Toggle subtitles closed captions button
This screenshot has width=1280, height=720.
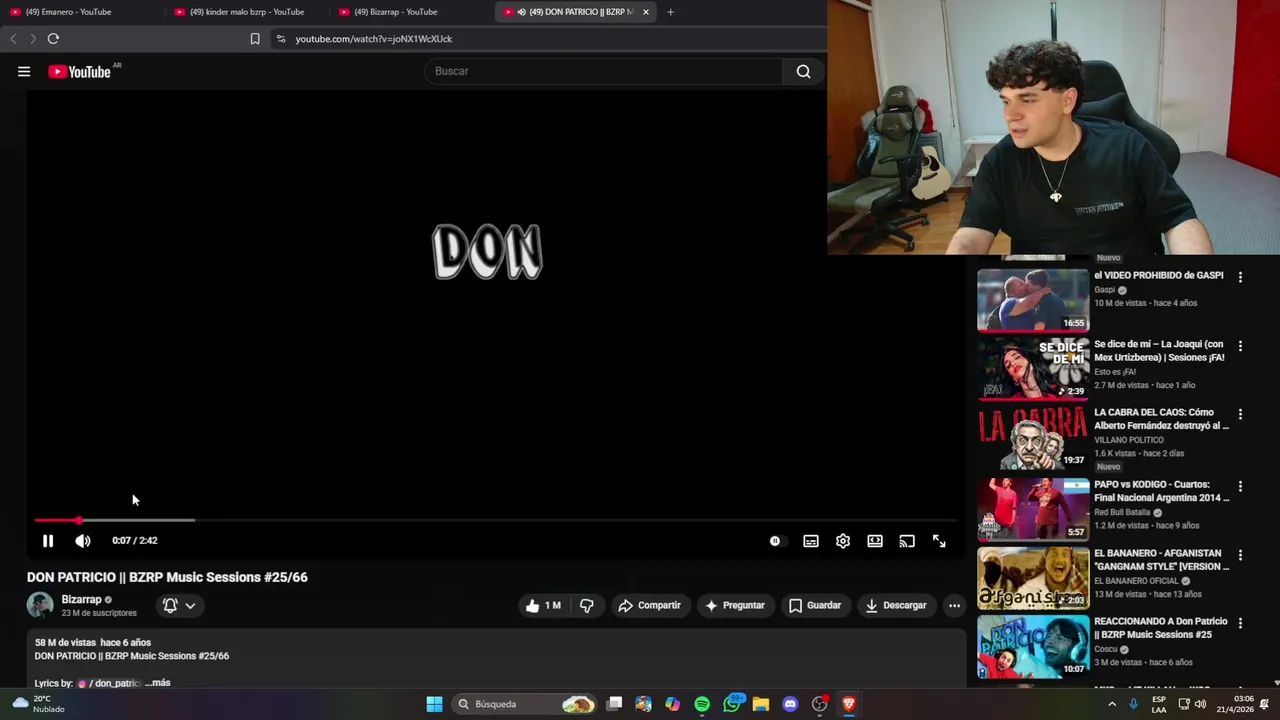811,541
